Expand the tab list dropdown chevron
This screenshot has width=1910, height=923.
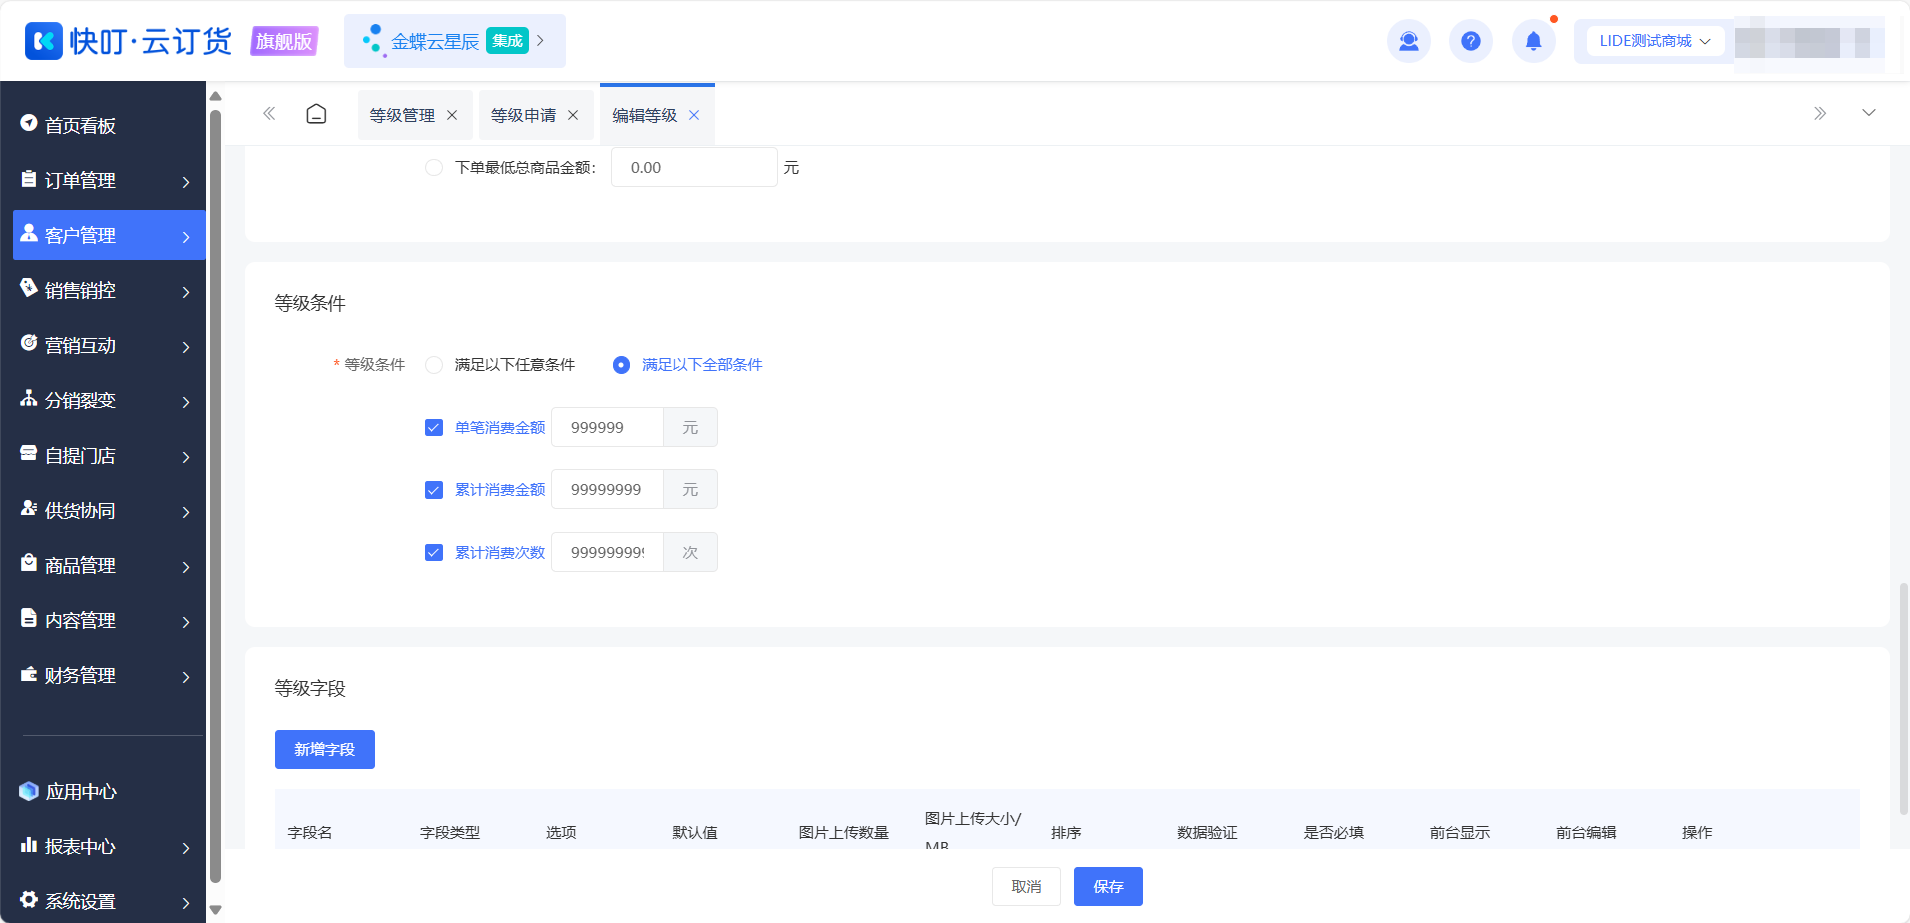1868,113
